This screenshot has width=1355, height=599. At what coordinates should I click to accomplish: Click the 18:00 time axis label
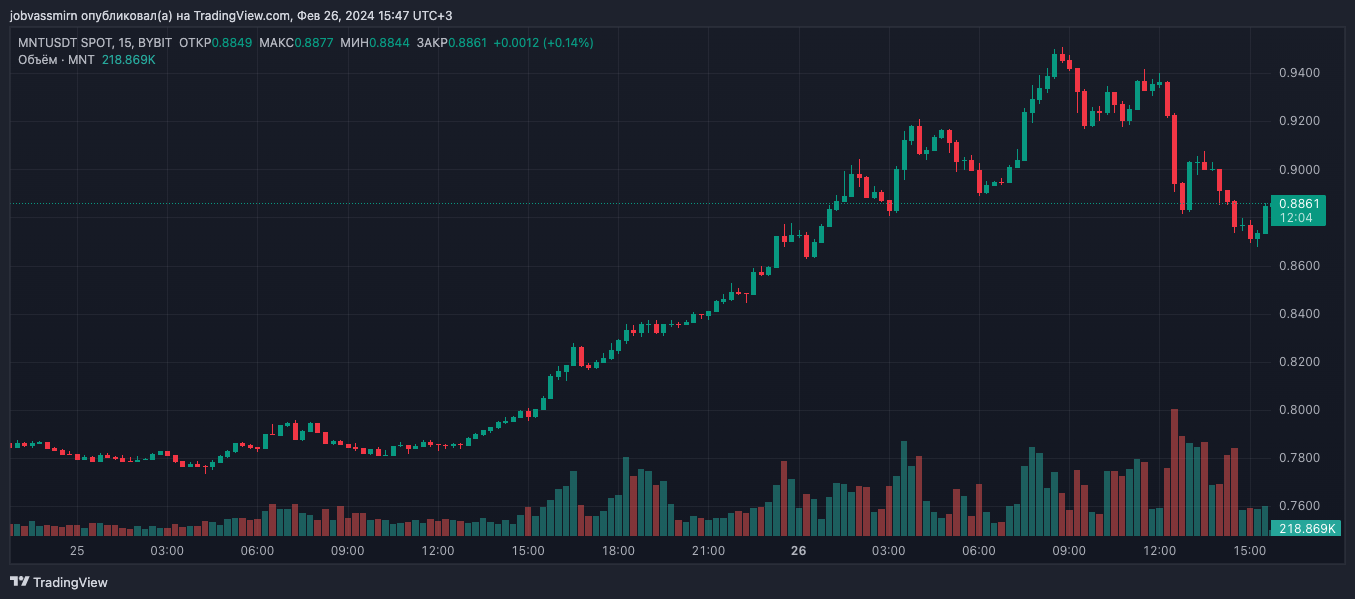tap(618, 551)
